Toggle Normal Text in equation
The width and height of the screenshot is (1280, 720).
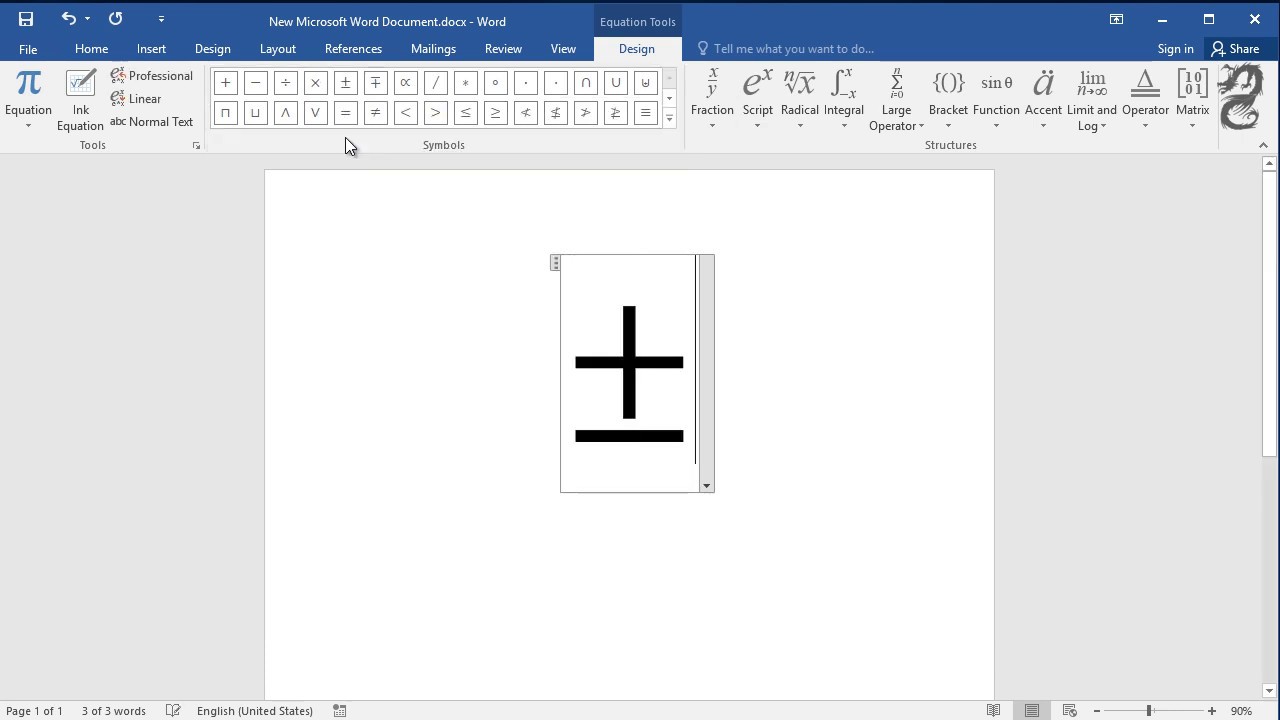coord(152,122)
